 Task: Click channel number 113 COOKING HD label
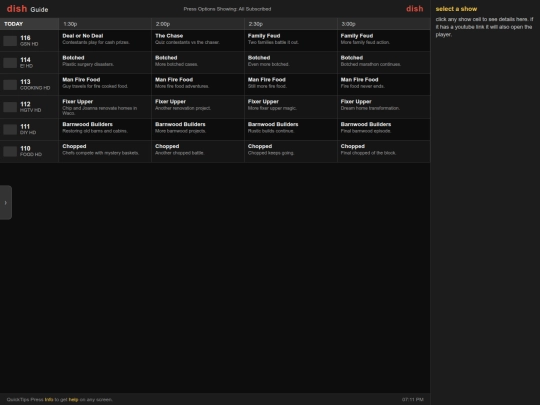coord(35,85)
